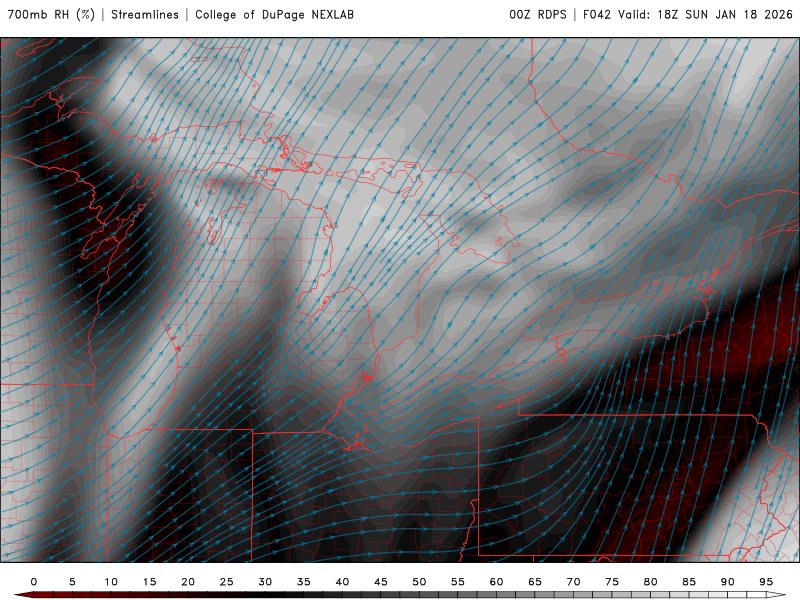Click the colorbar label "20"
800x600 pixels.
(188, 582)
